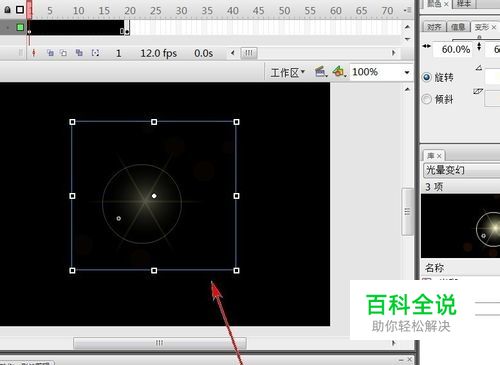The height and width of the screenshot is (365, 500).
Task: Open the Edit Symbols icon menu
Action: 339,72
